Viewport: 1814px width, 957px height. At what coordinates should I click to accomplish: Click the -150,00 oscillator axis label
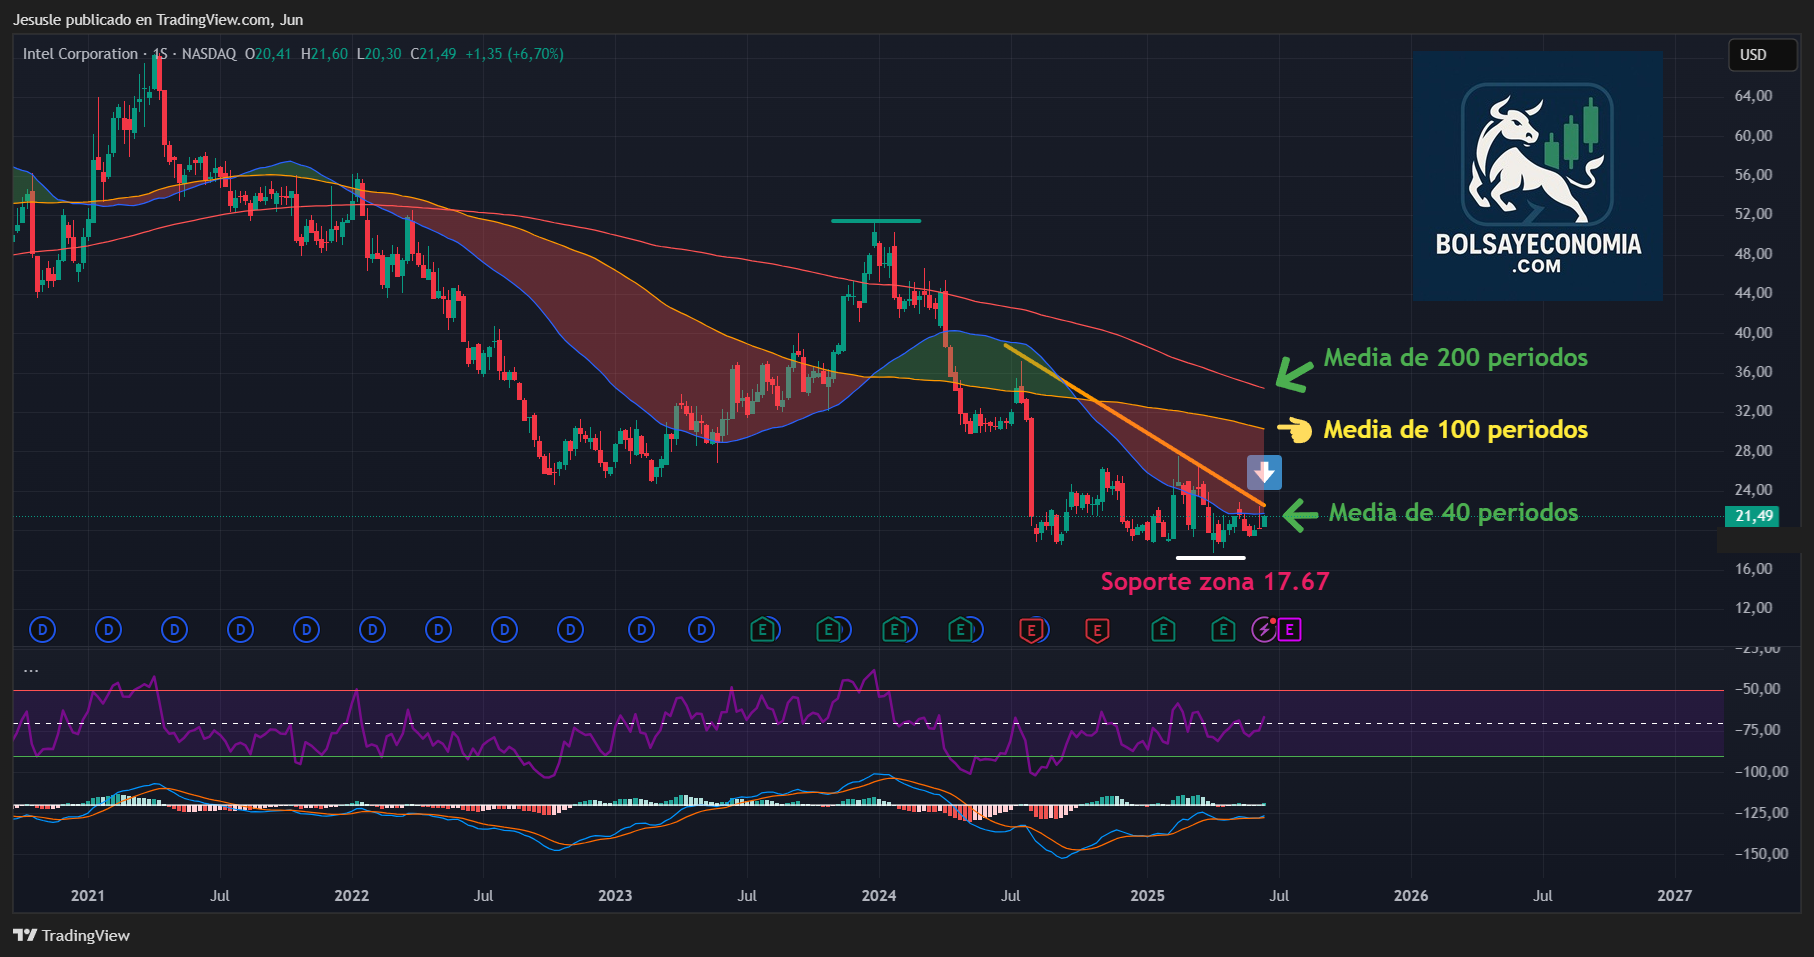[x=1761, y=854]
